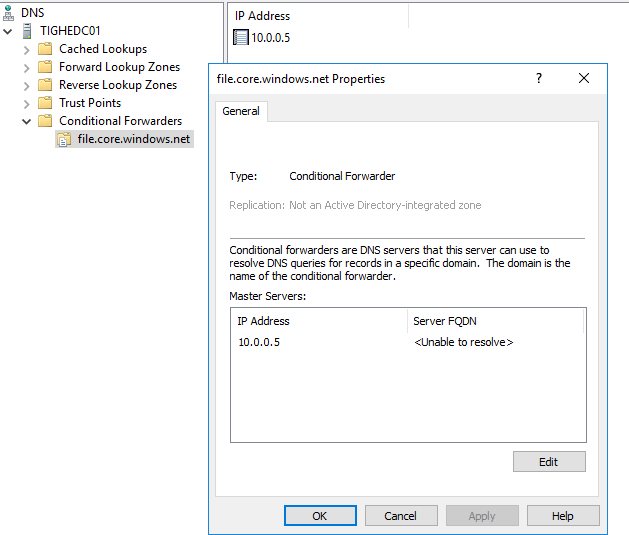Confirm the dialog with OK

[x=320, y=516]
